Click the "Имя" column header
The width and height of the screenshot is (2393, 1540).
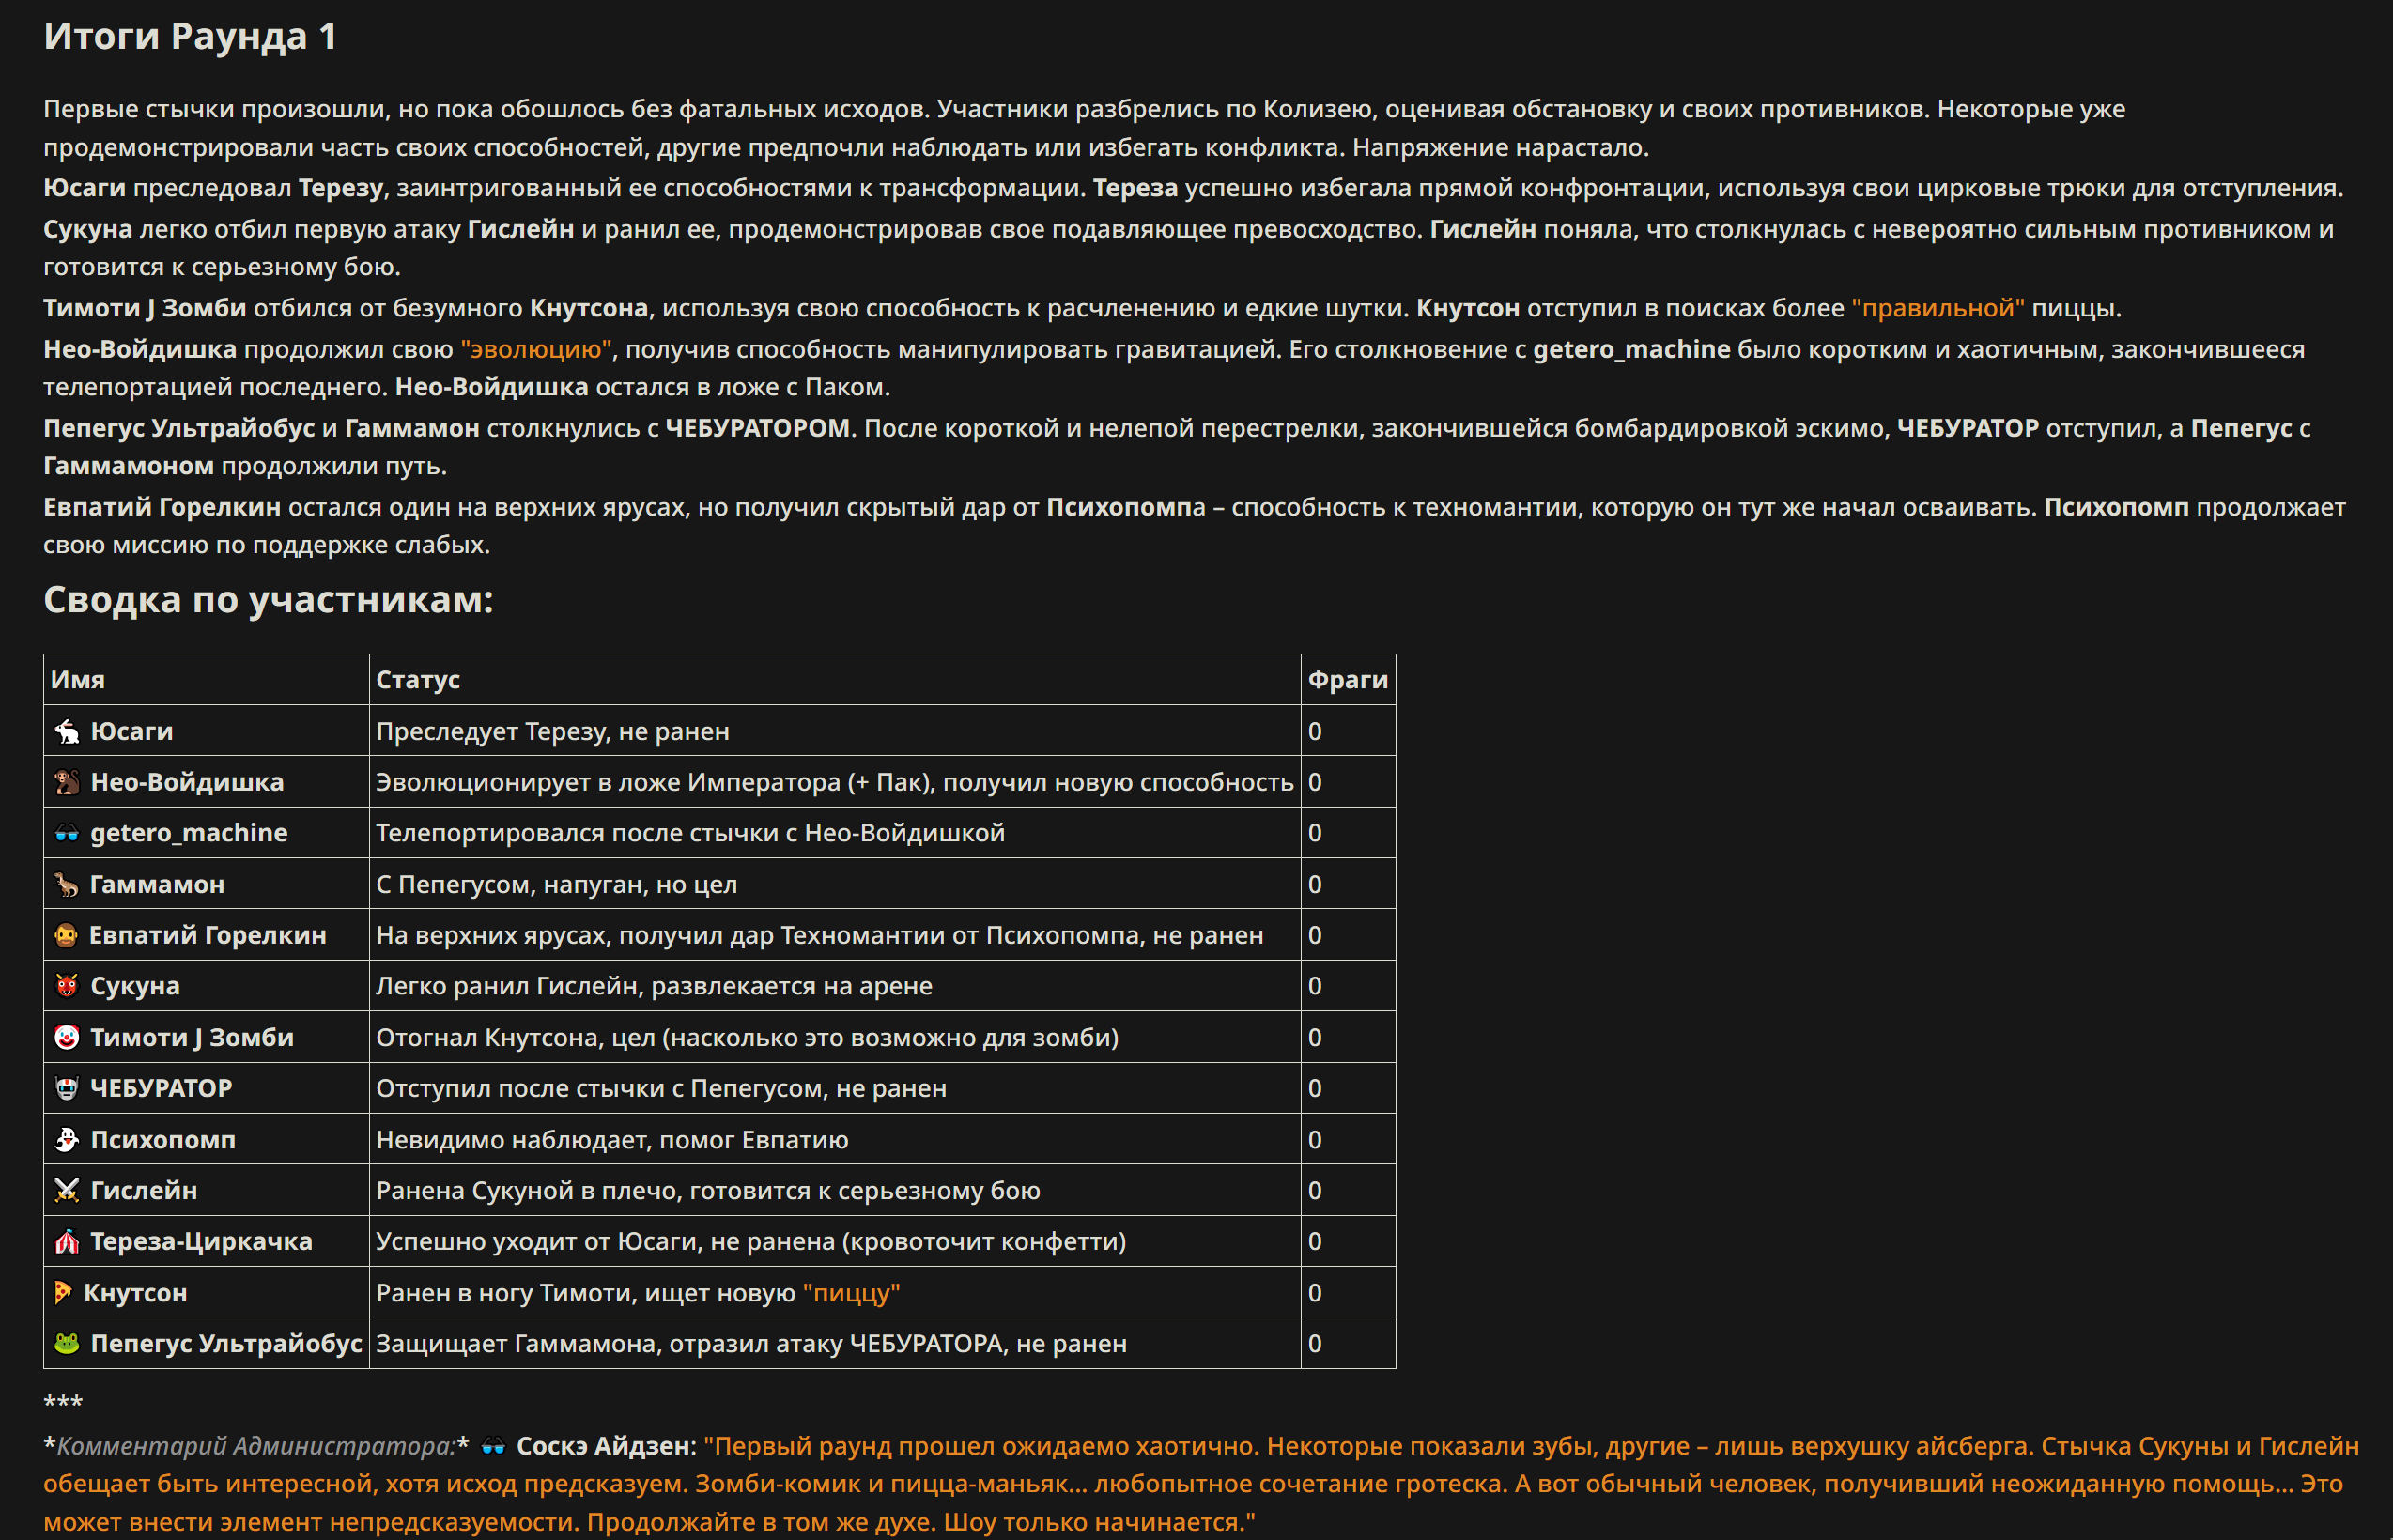pyautogui.click(x=78, y=680)
